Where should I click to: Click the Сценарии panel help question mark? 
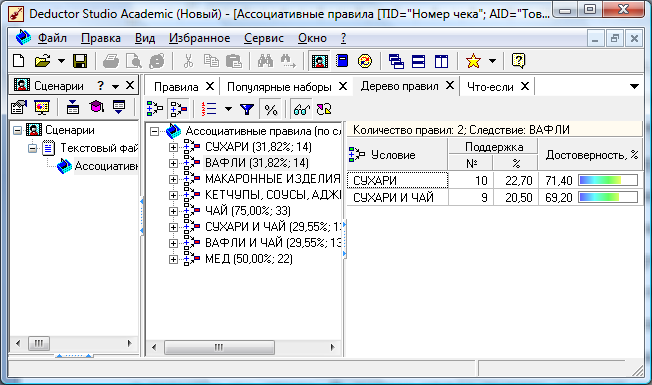(x=100, y=86)
